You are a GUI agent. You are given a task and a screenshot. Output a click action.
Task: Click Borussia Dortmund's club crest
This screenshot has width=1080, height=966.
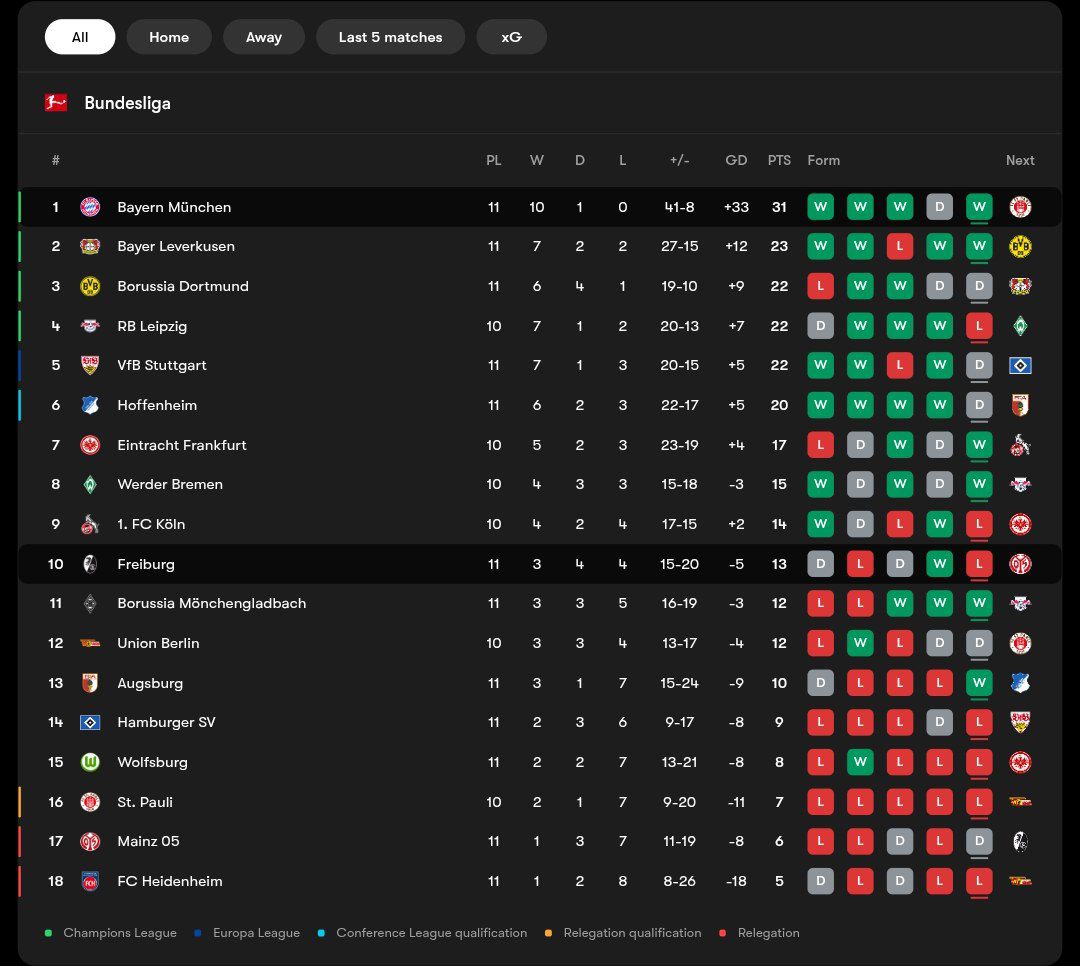90,286
